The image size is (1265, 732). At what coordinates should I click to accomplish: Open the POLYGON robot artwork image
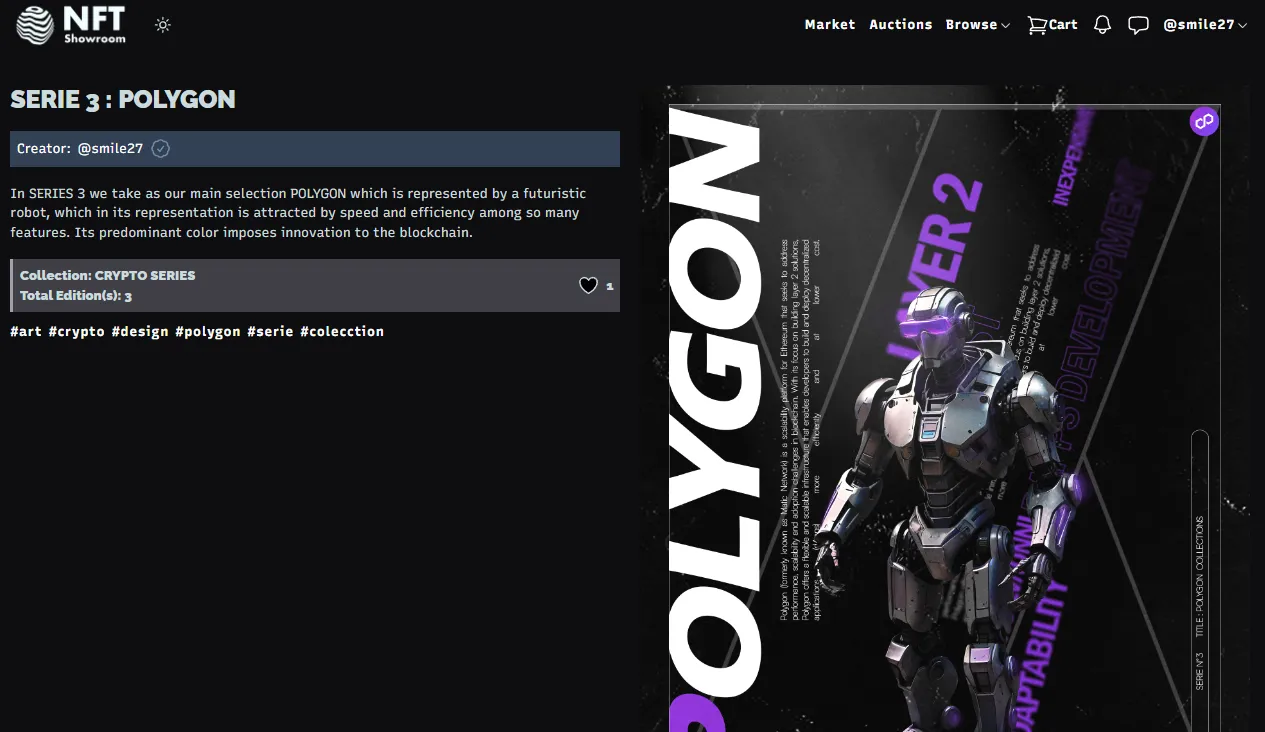pos(945,407)
